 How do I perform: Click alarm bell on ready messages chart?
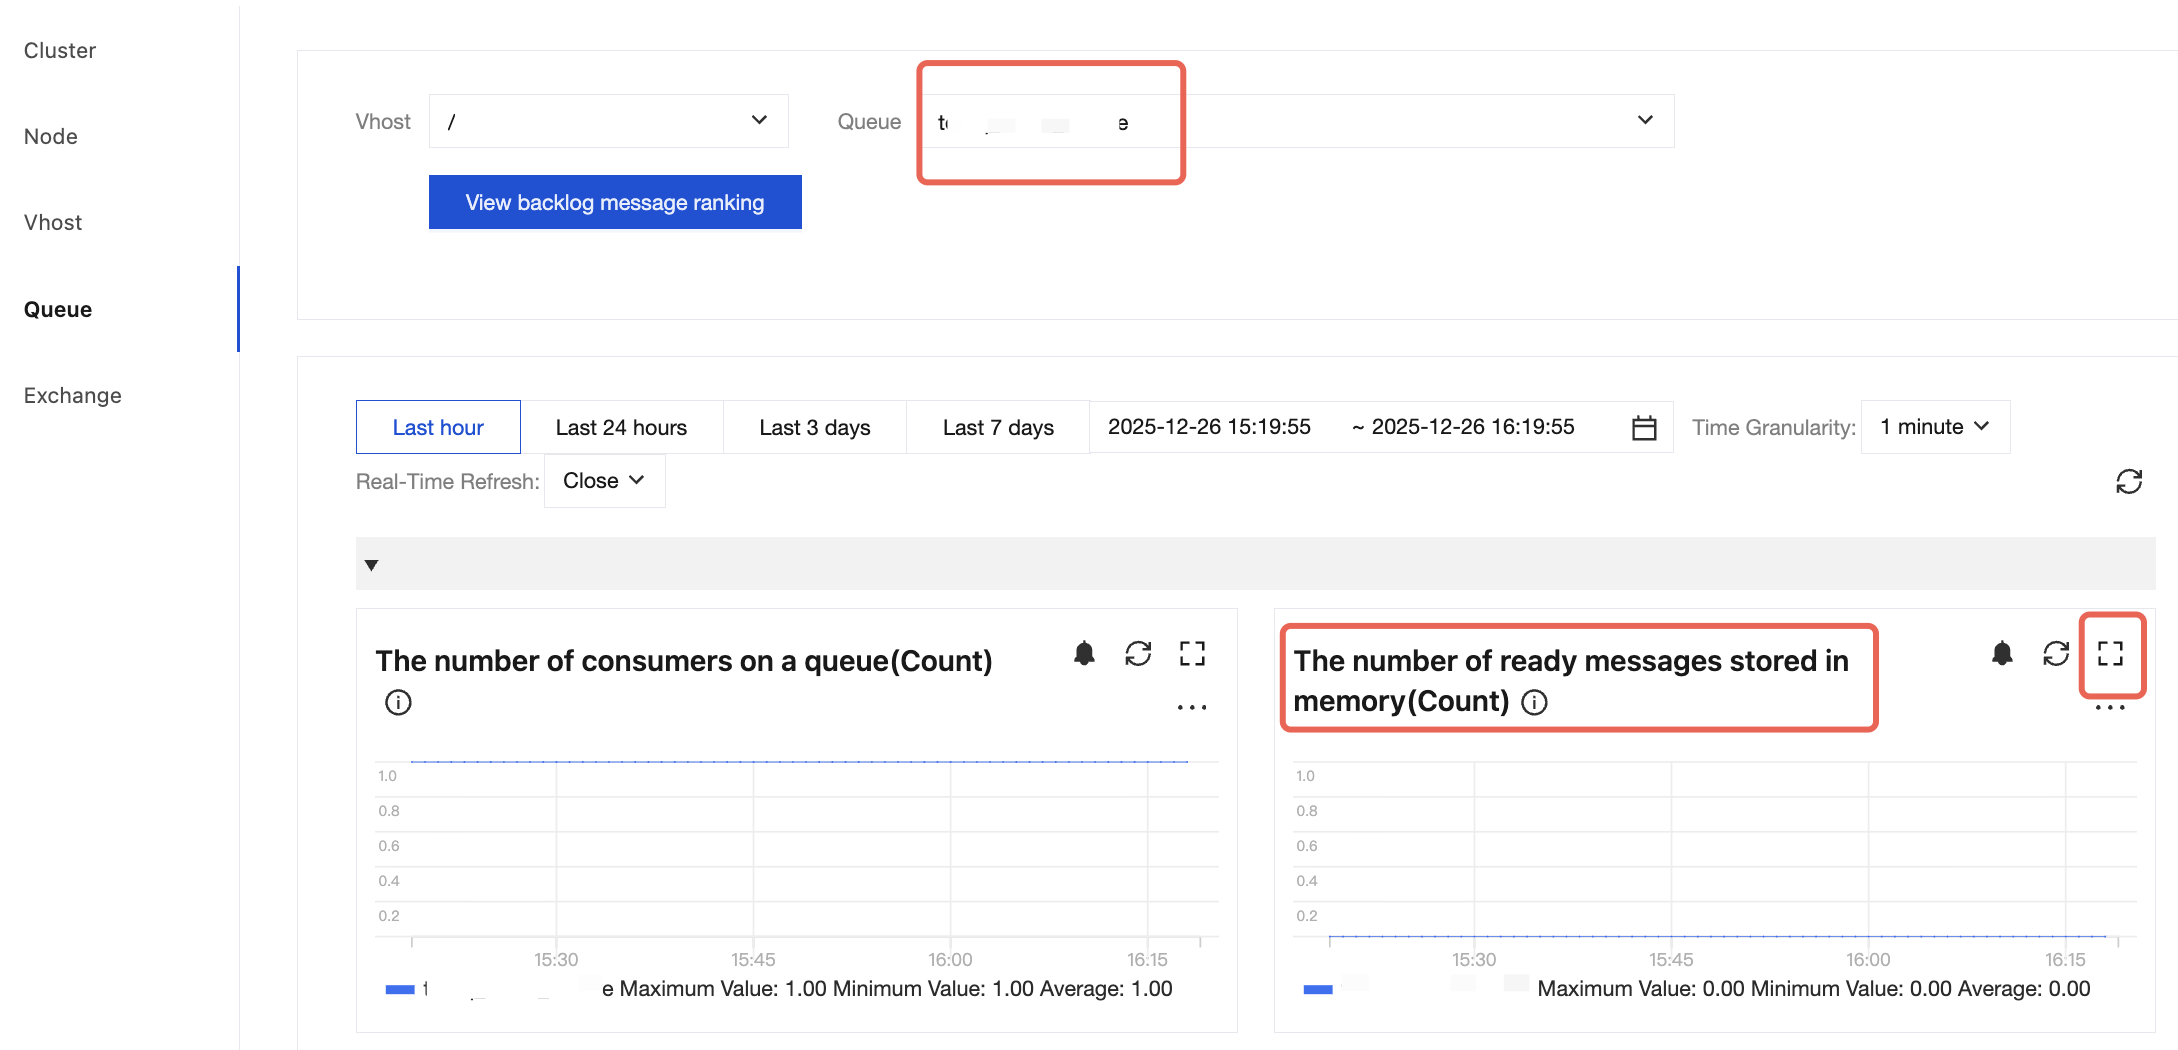point(2002,654)
